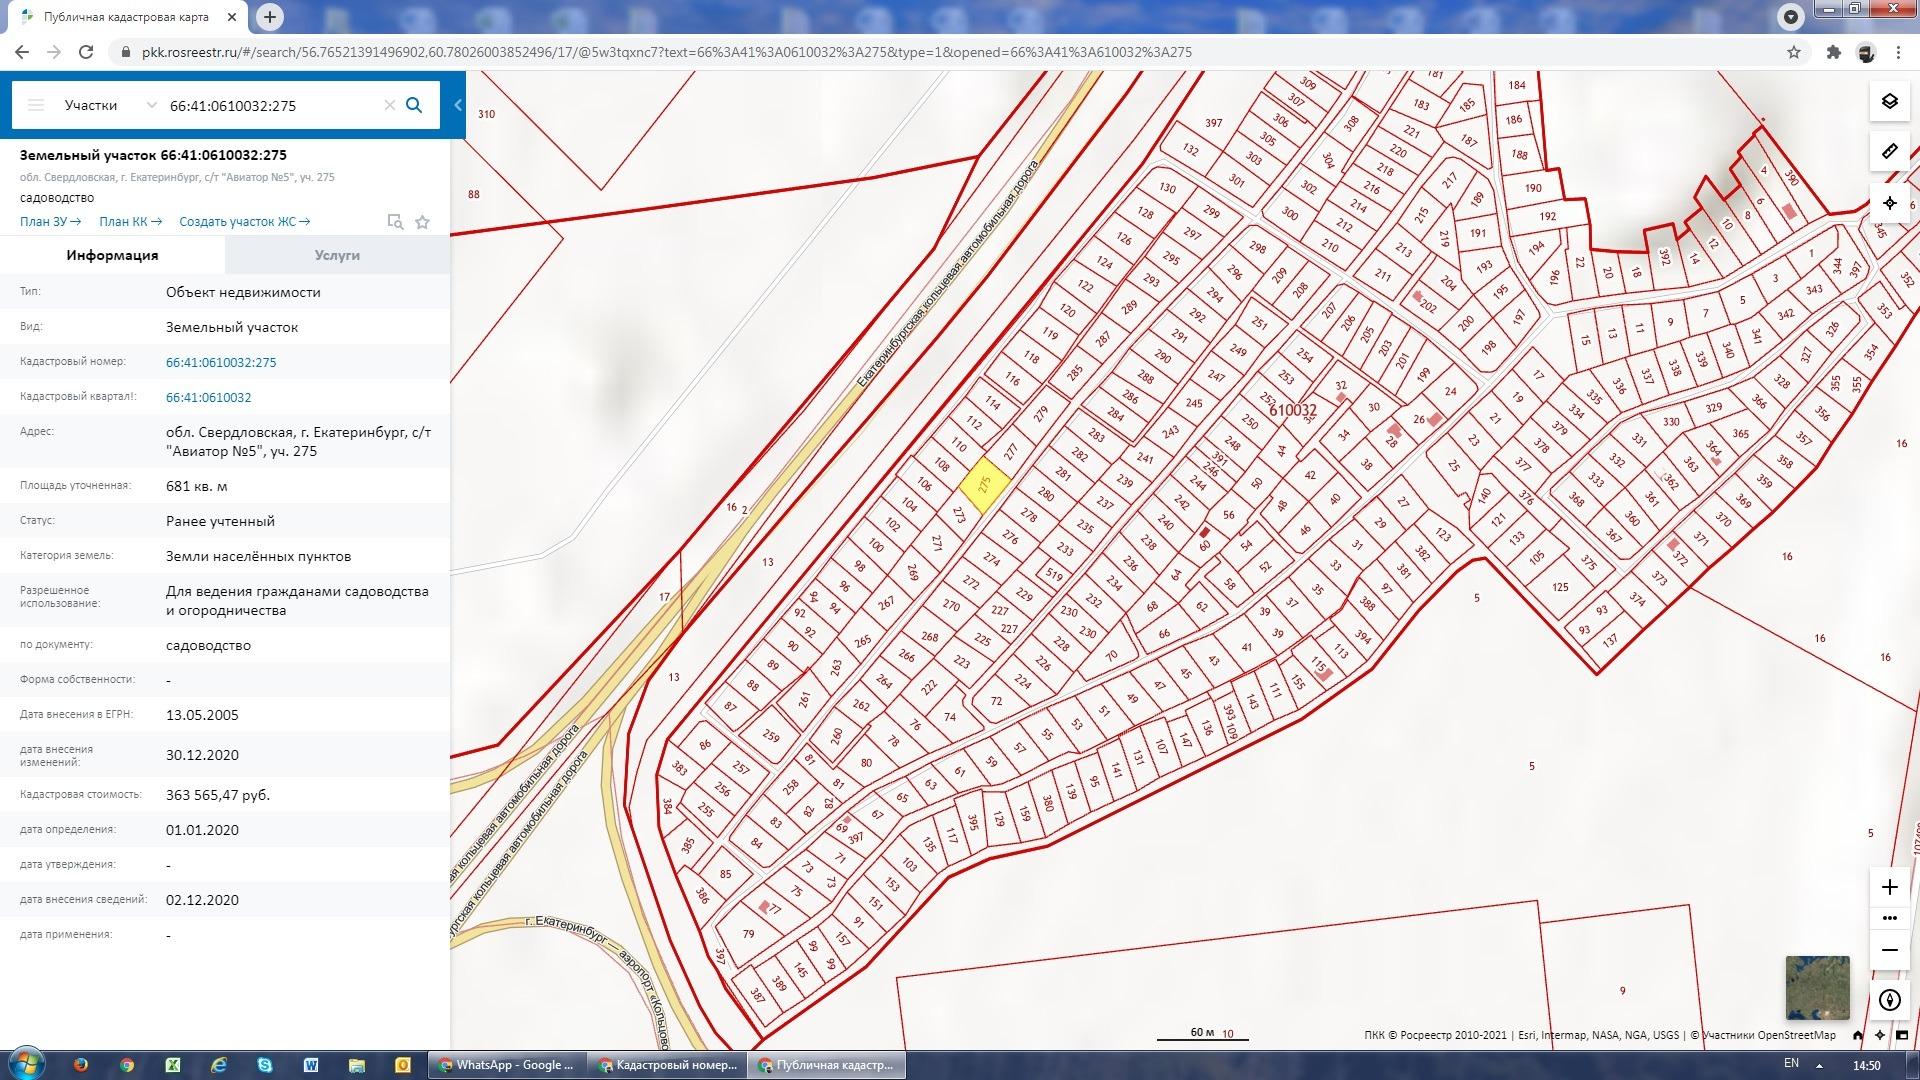Open the map layers control
The width and height of the screenshot is (1920, 1080).
tap(1889, 102)
